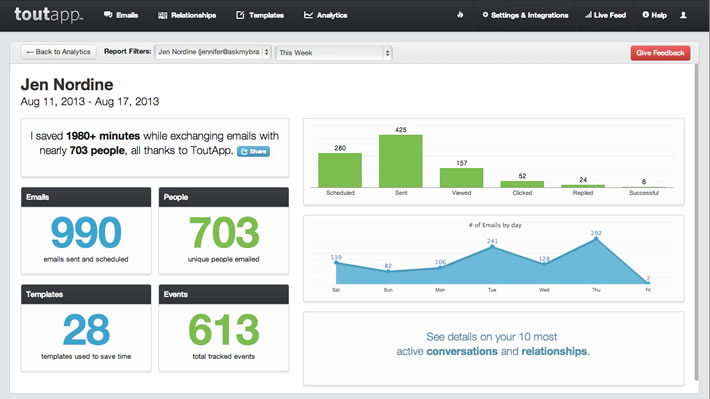This screenshot has width=710, height=399.
Task: Click the Emails chat bubble icon
Action: pos(108,15)
